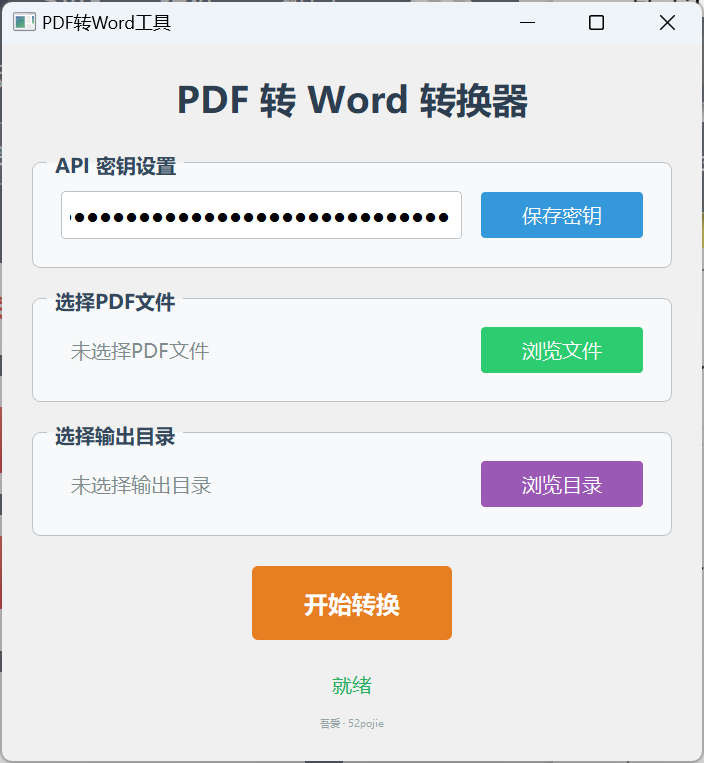Screen dimensions: 704x763
Task: Click the 选择输出目录 group title
Action: [x=115, y=436]
